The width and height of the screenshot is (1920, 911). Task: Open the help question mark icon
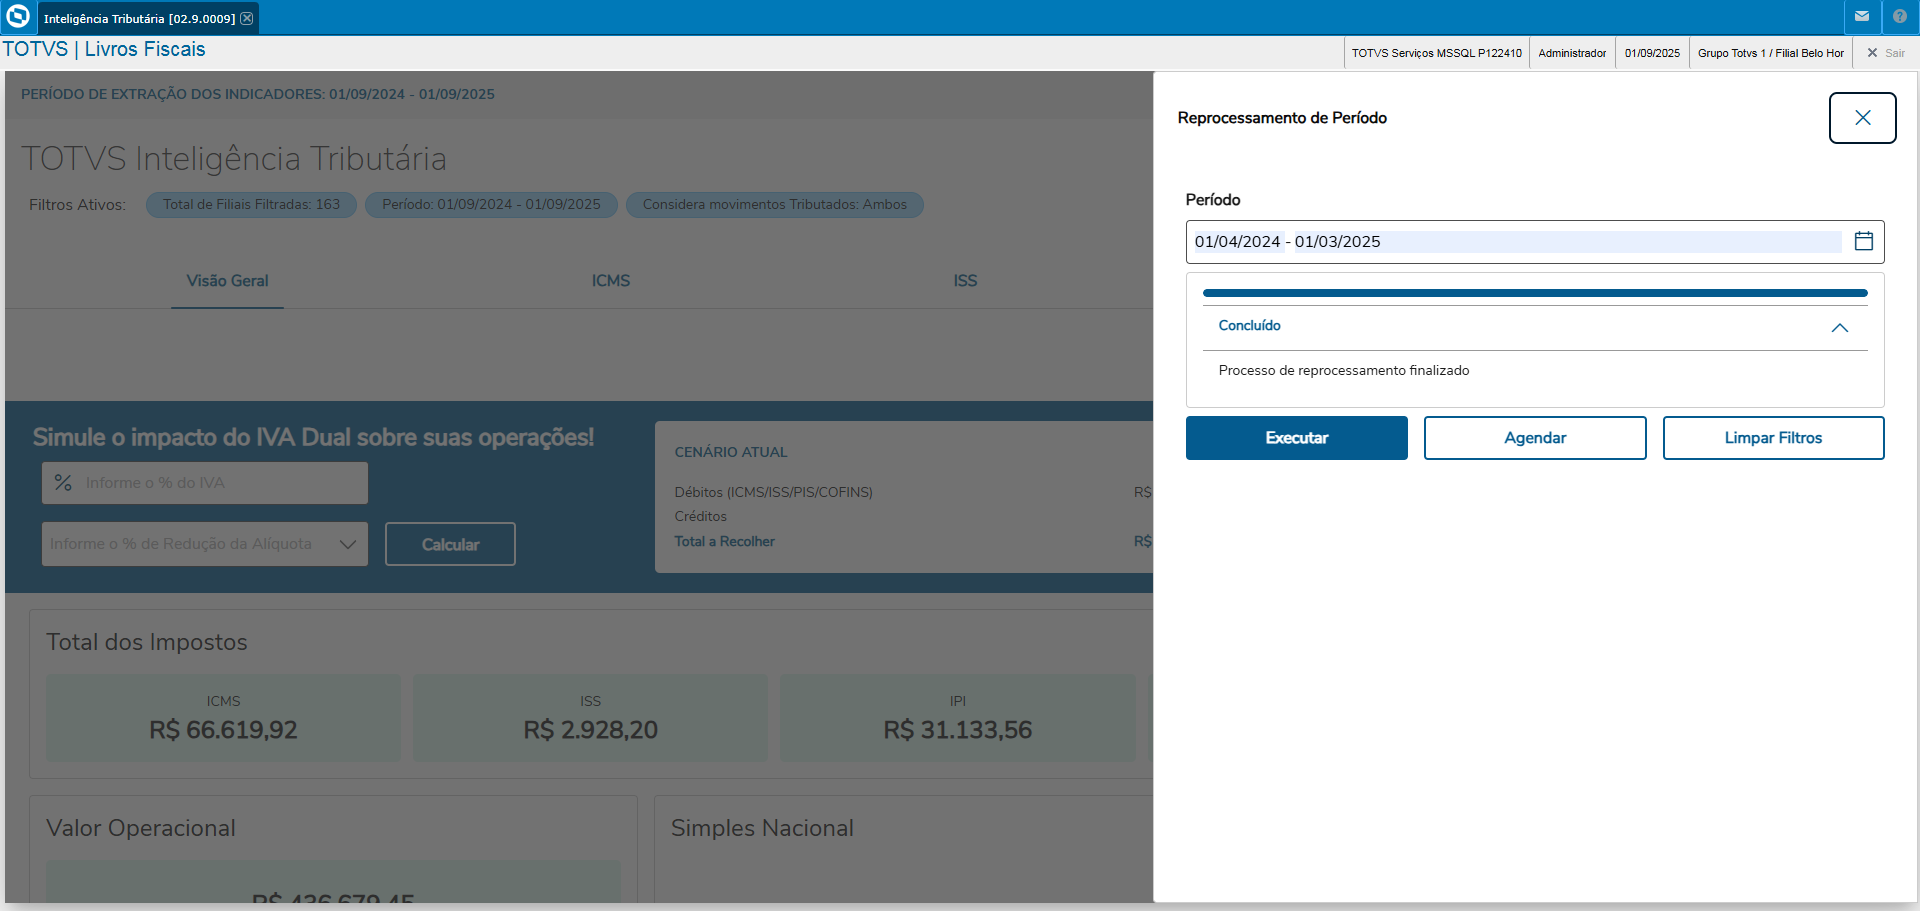1900,16
